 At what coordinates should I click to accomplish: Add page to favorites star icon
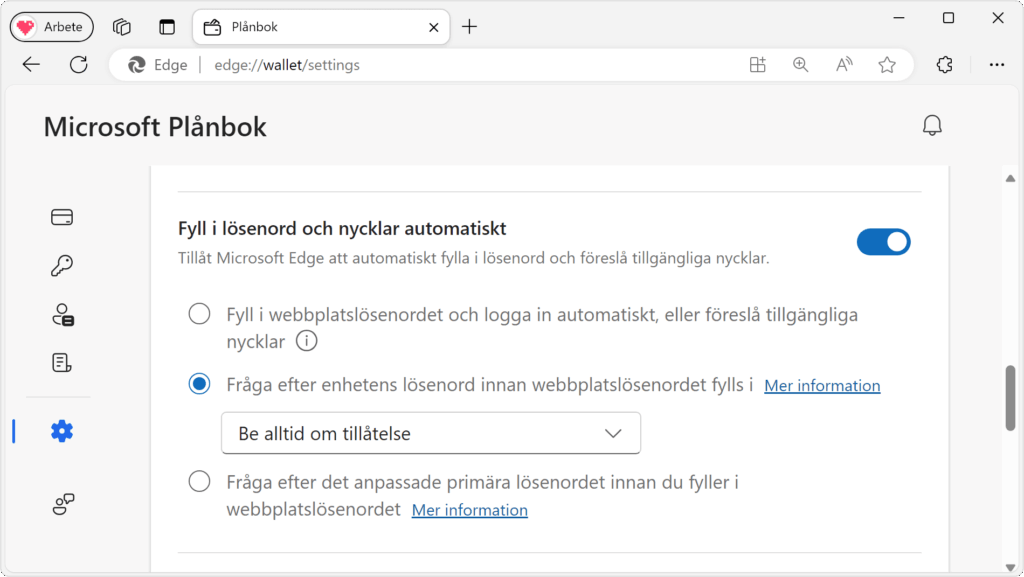(x=887, y=65)
